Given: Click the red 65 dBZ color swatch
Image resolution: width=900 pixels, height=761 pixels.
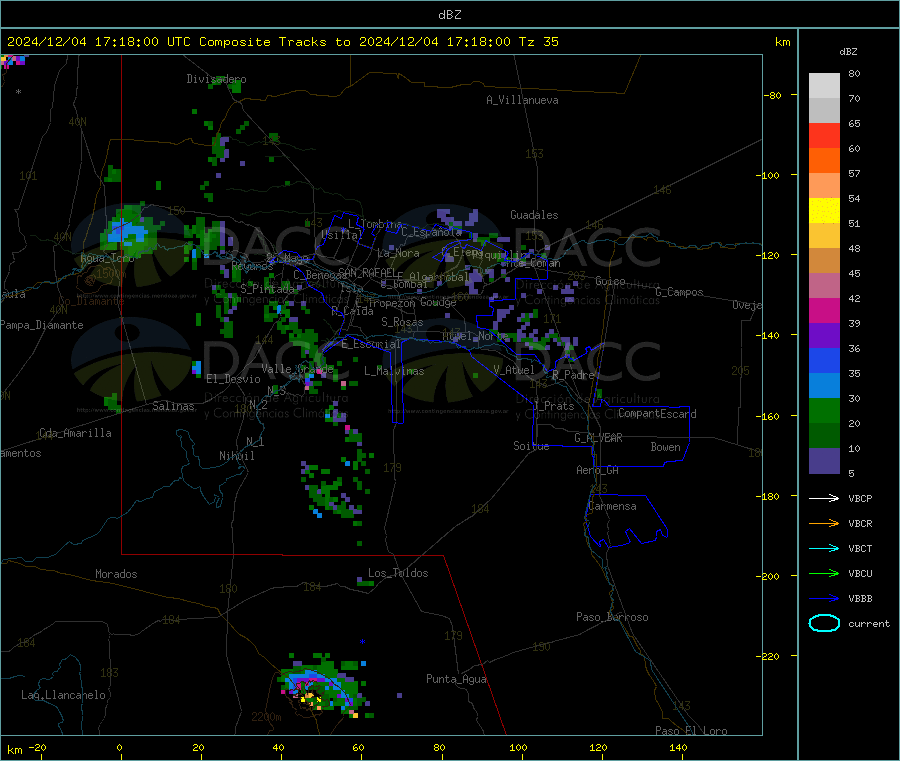Looking at the screenshot, I should [x=824, y=135].
